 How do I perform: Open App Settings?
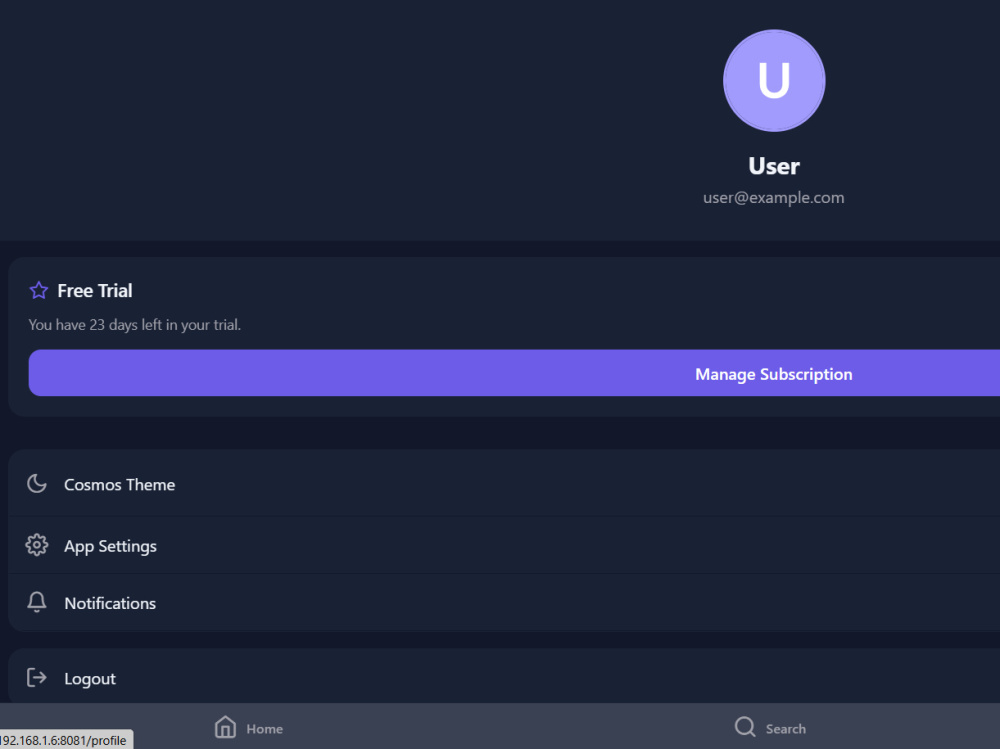[504, 545]
